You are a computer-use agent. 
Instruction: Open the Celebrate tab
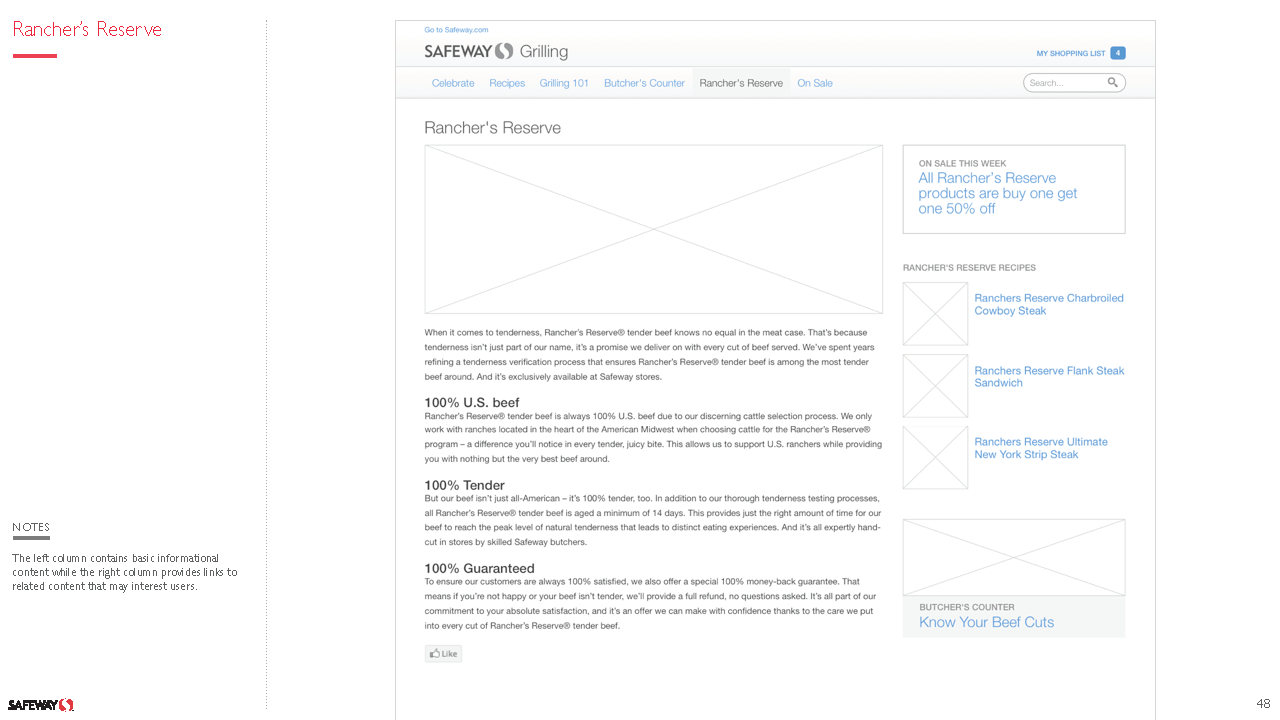pos(453,83)
